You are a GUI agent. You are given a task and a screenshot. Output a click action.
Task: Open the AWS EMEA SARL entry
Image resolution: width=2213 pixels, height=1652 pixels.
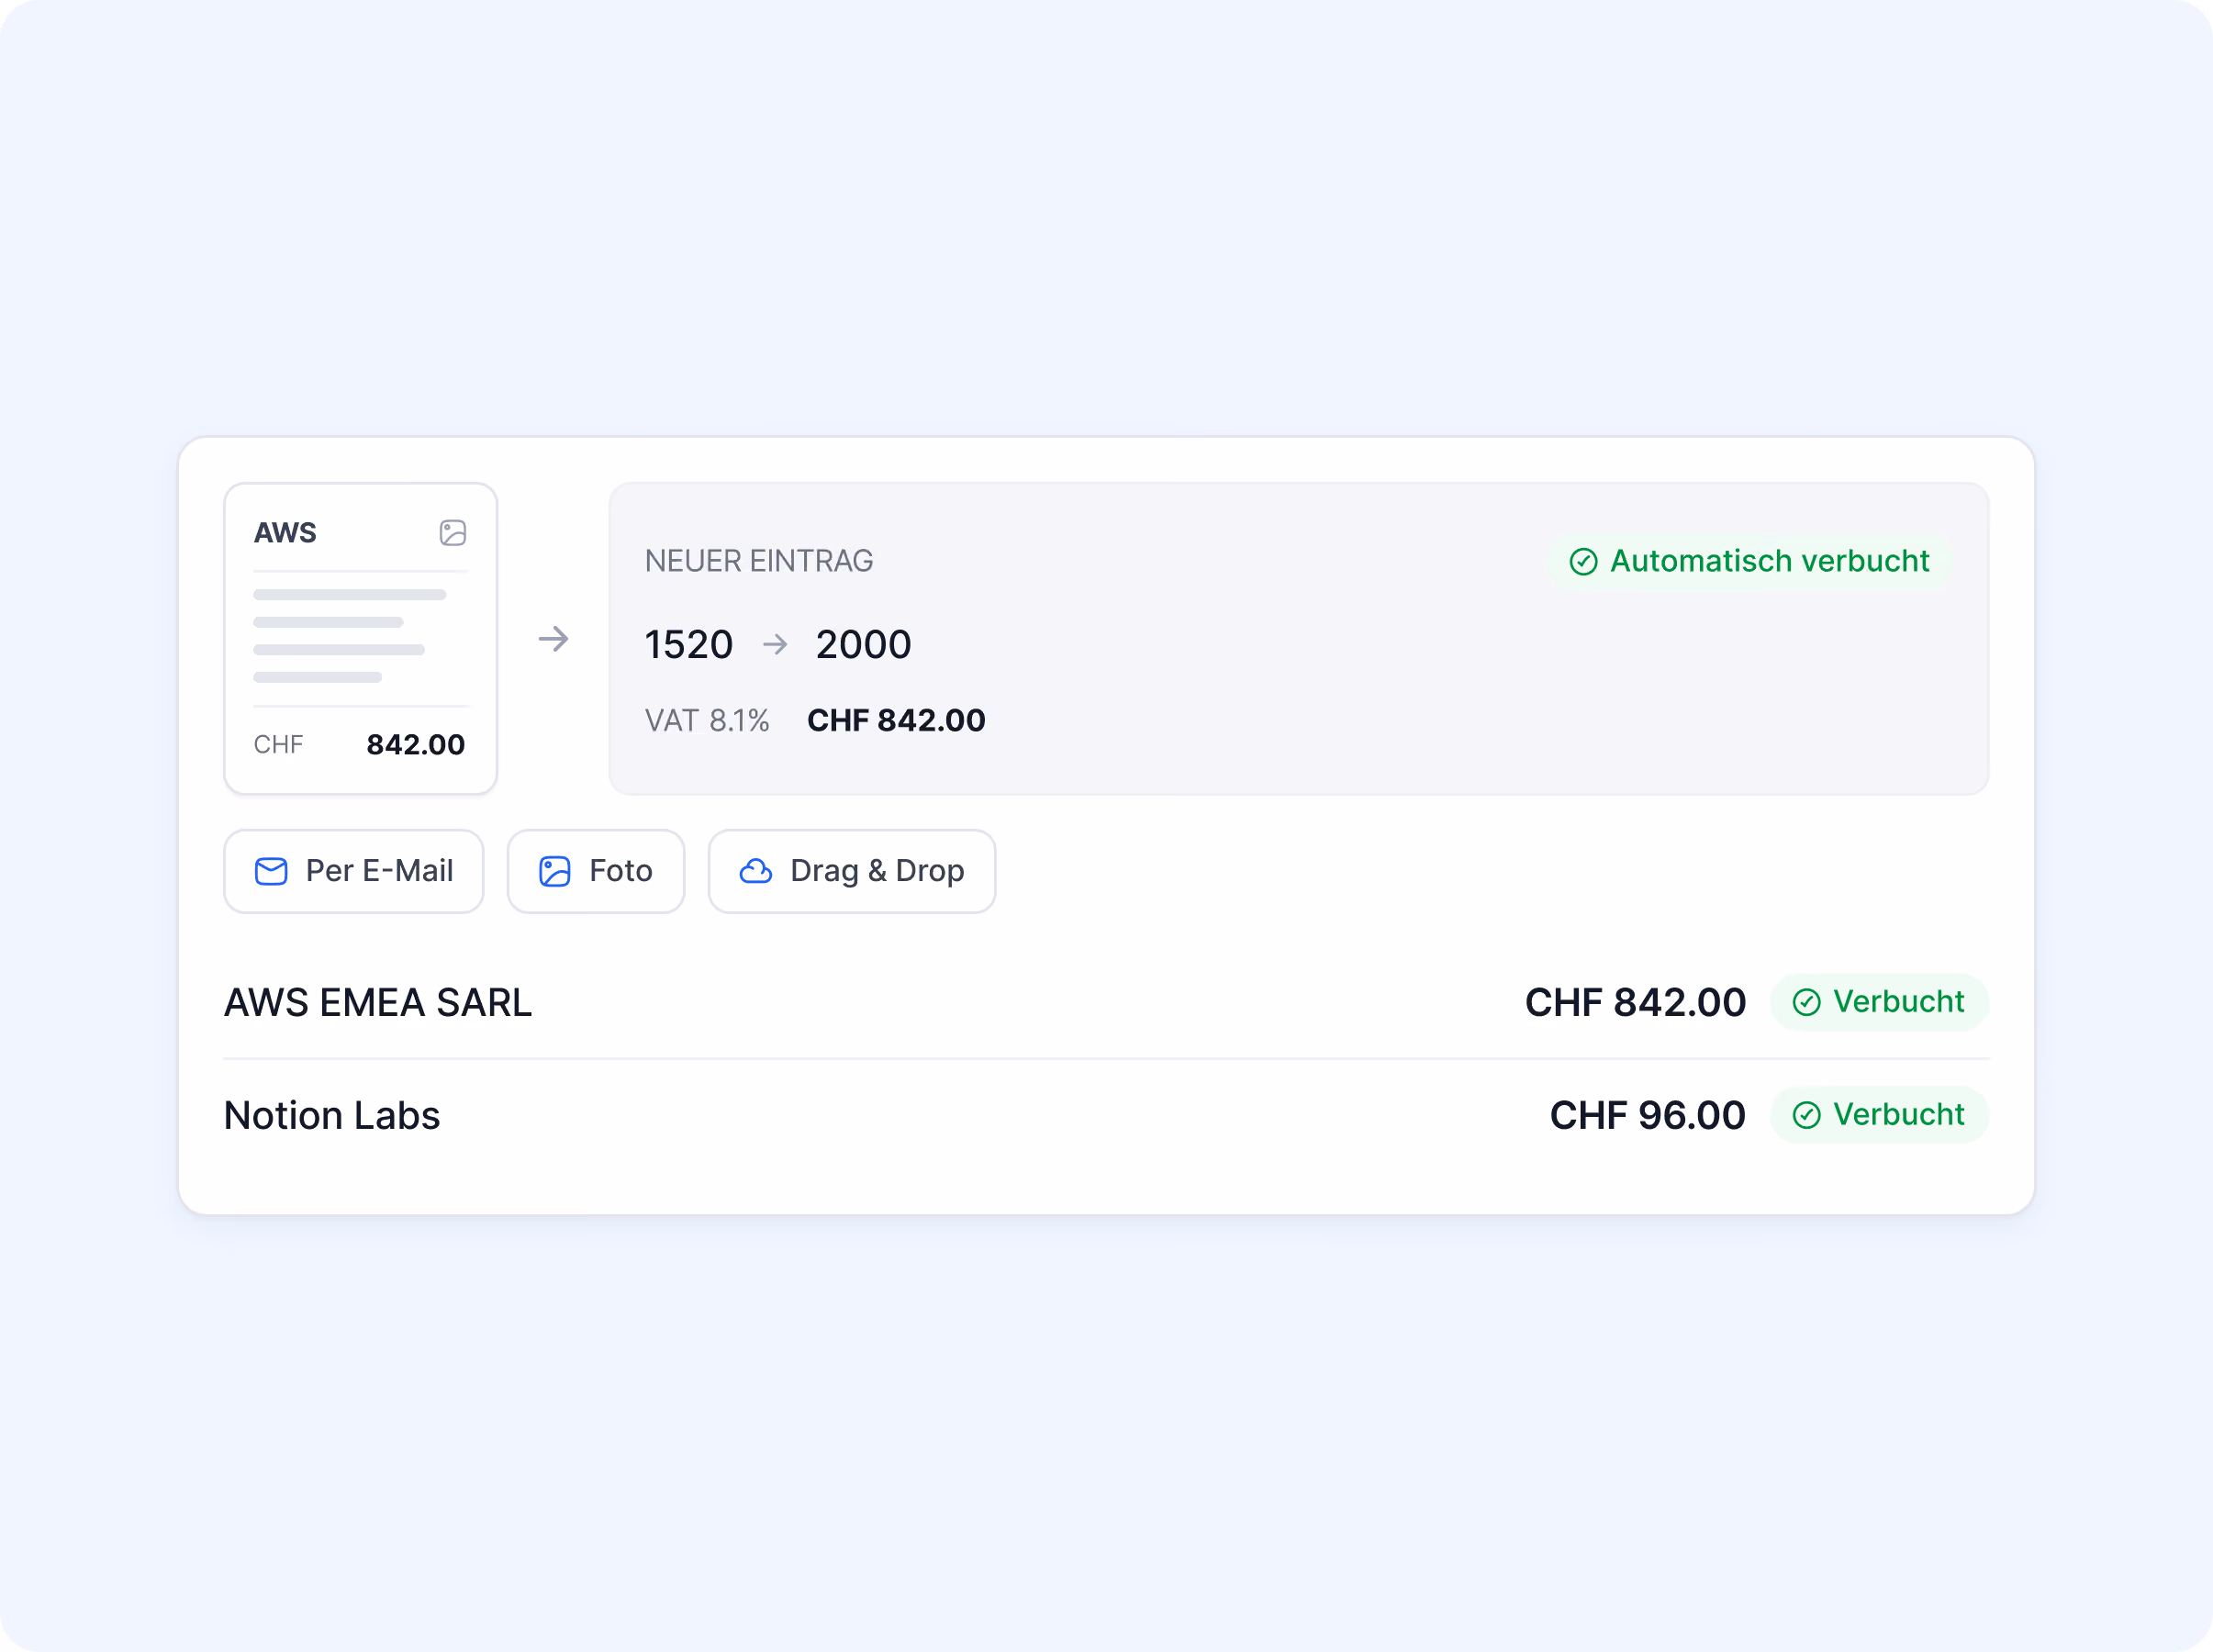pos(1106,1002)
